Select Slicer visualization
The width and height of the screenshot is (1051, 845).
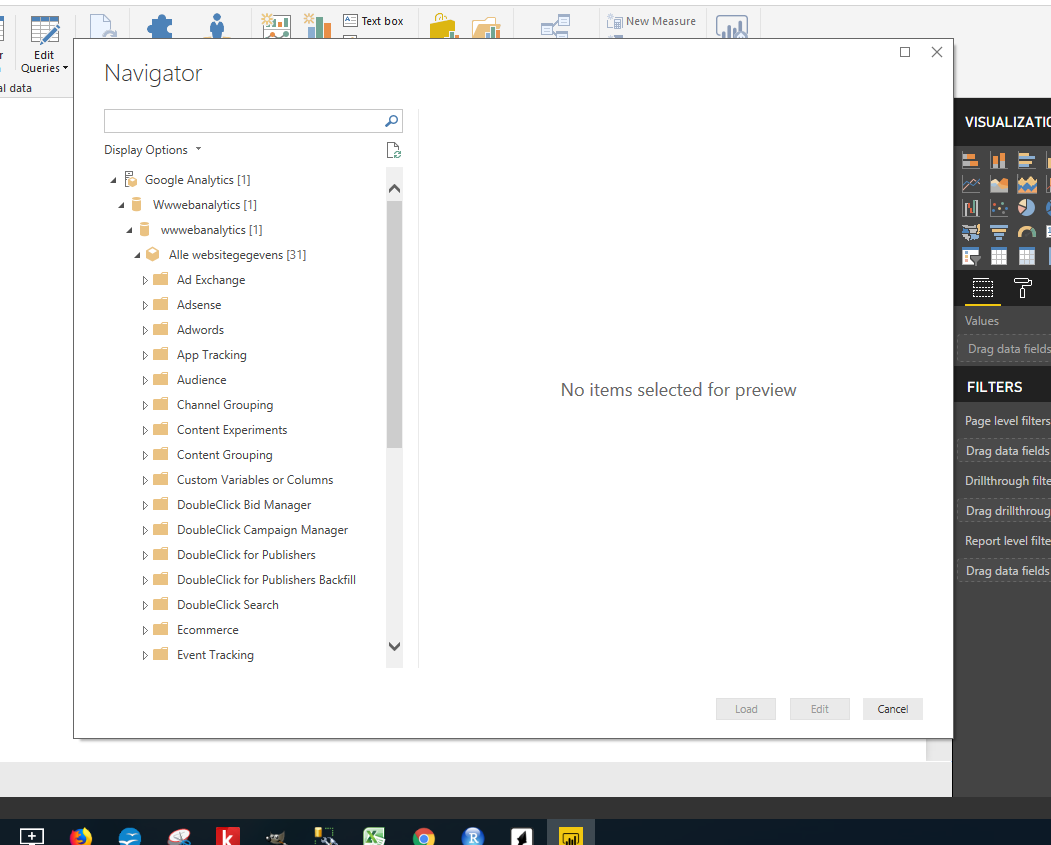971,257
